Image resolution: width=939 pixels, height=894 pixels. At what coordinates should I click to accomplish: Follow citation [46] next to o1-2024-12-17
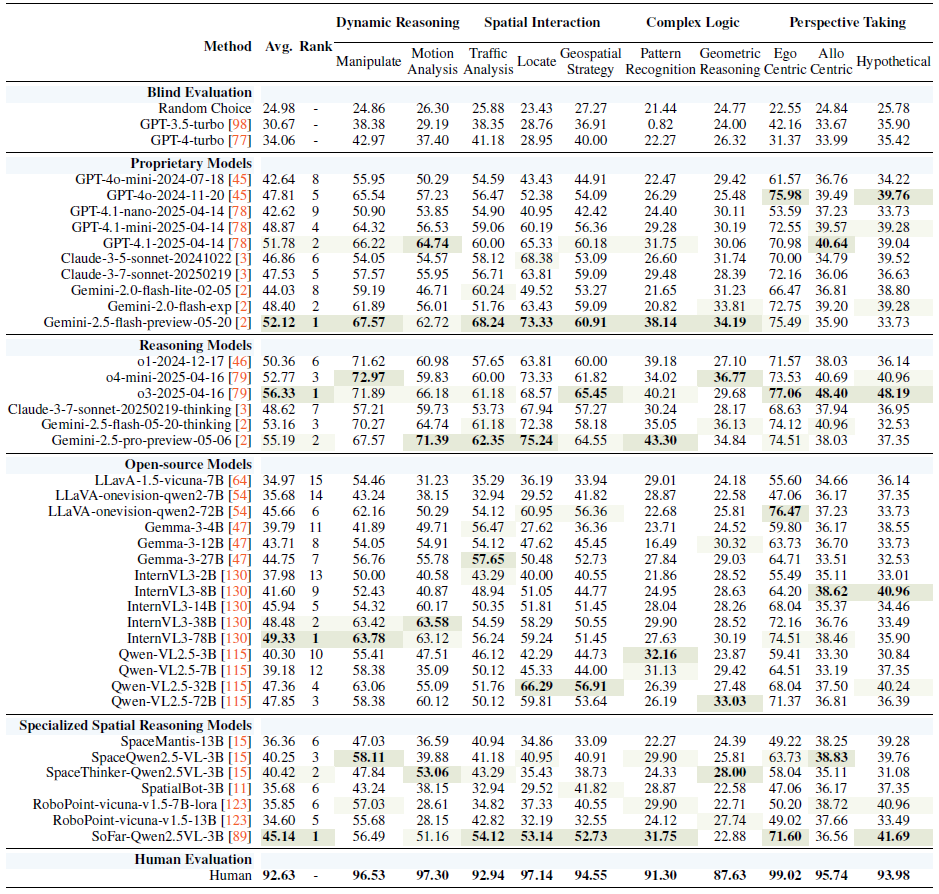[x=240, y=362]
